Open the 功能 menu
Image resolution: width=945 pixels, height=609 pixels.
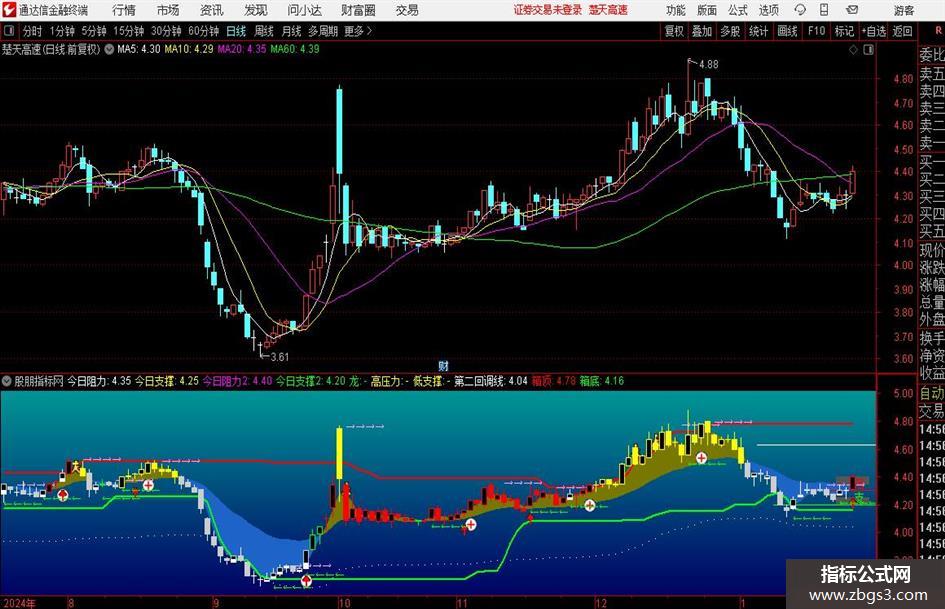[x=676, y=10]
